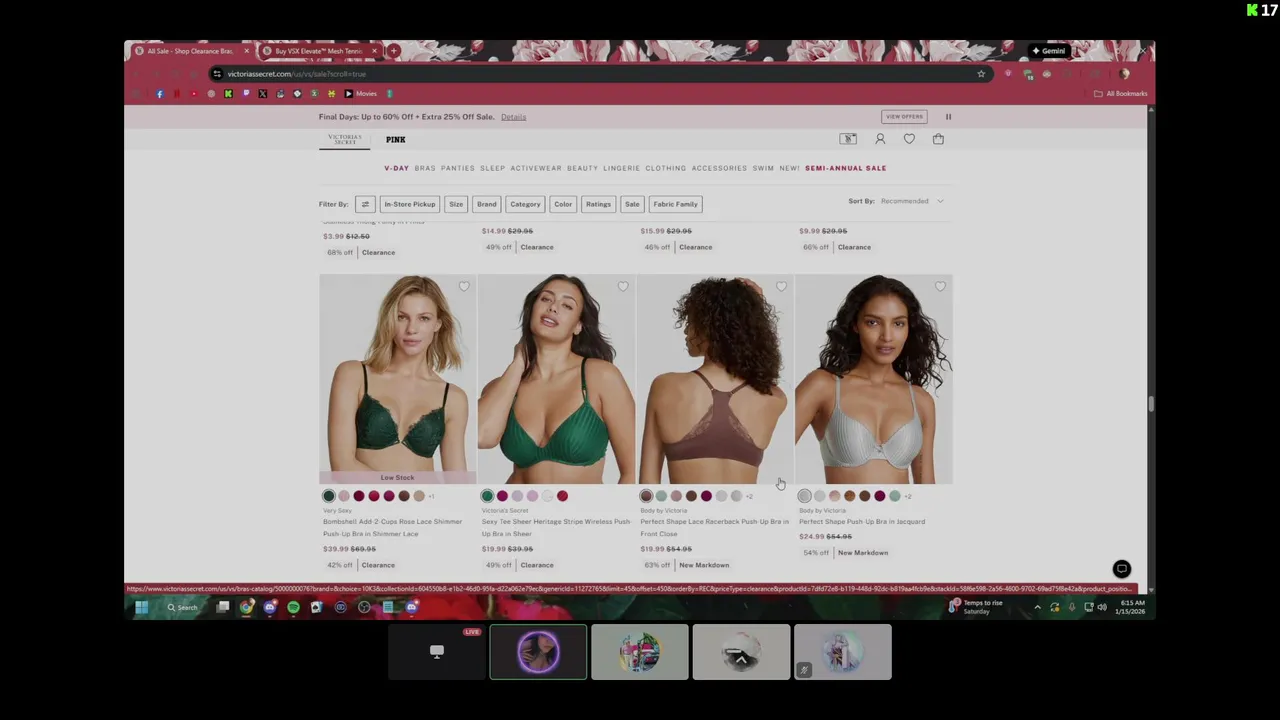Select the green swatch on Bombshell bra

pyautogui.click(x=329, y=496)
